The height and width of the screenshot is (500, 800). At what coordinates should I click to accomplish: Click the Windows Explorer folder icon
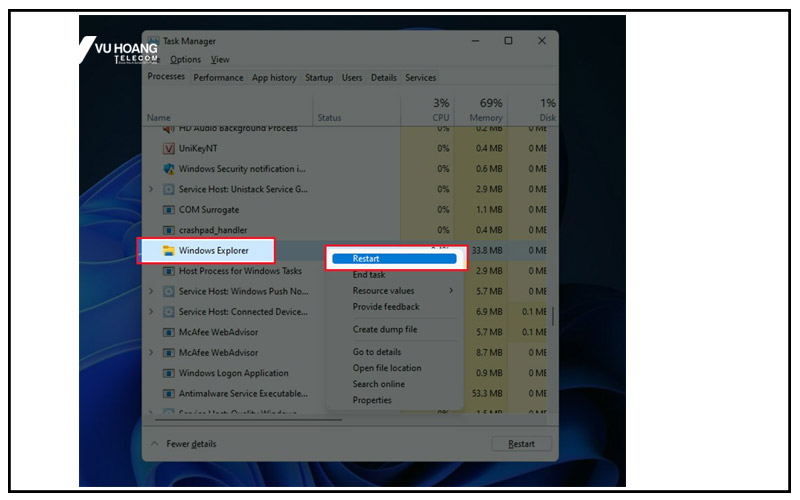[168, 251]
